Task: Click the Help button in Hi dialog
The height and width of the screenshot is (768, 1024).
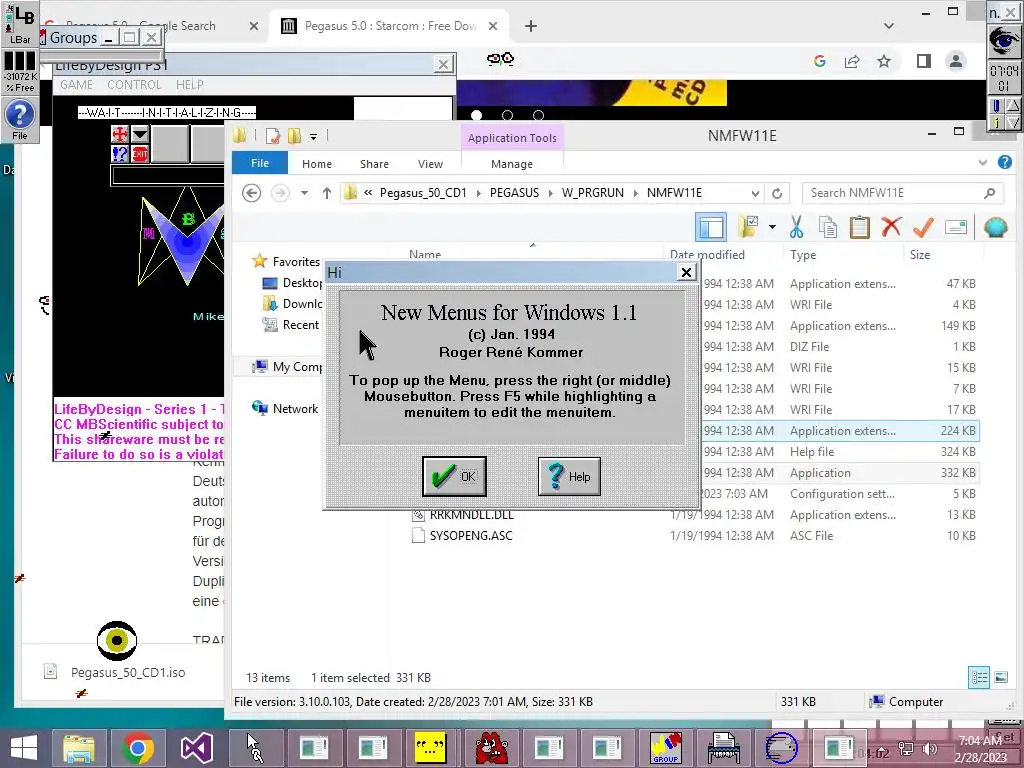Action: tap(569, 476)
